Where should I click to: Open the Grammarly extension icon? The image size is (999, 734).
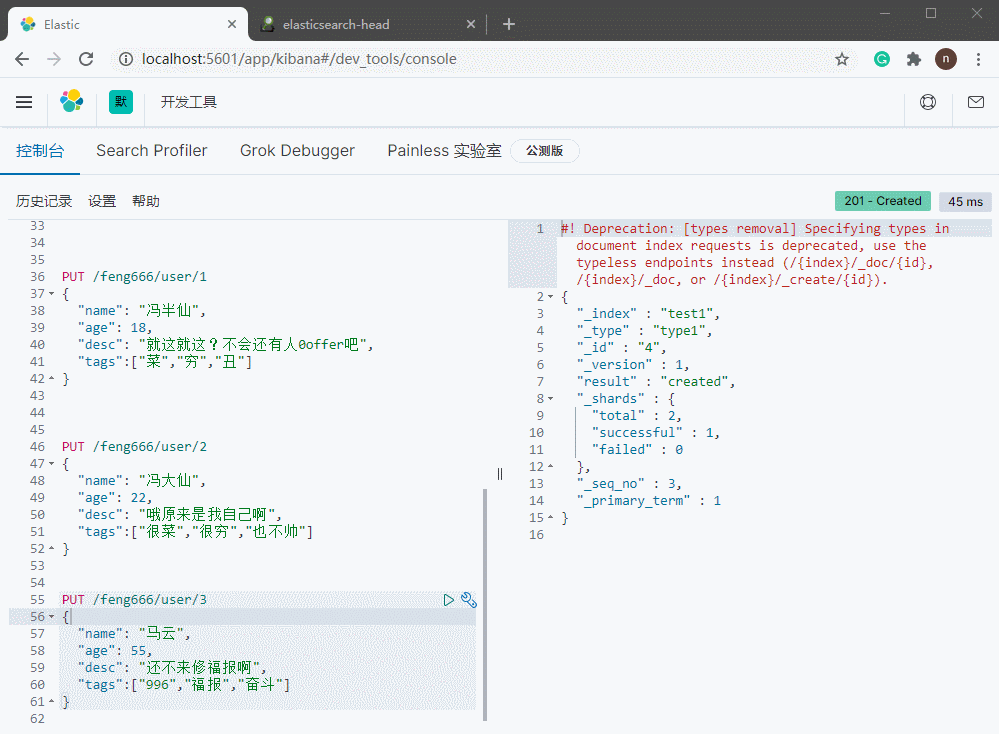[x=882, y=59]
